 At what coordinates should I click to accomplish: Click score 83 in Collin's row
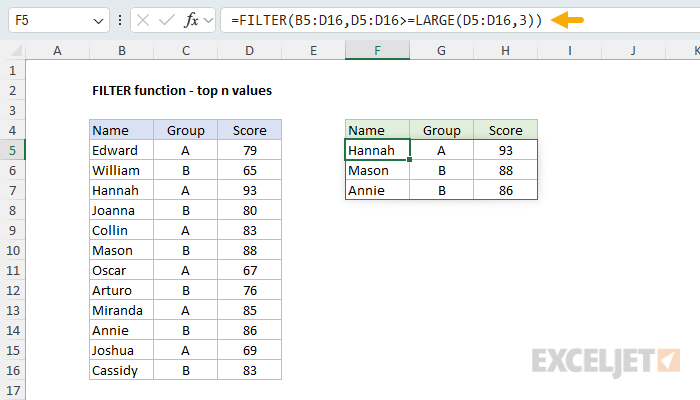pyautogui.click(x=250, y=230)
